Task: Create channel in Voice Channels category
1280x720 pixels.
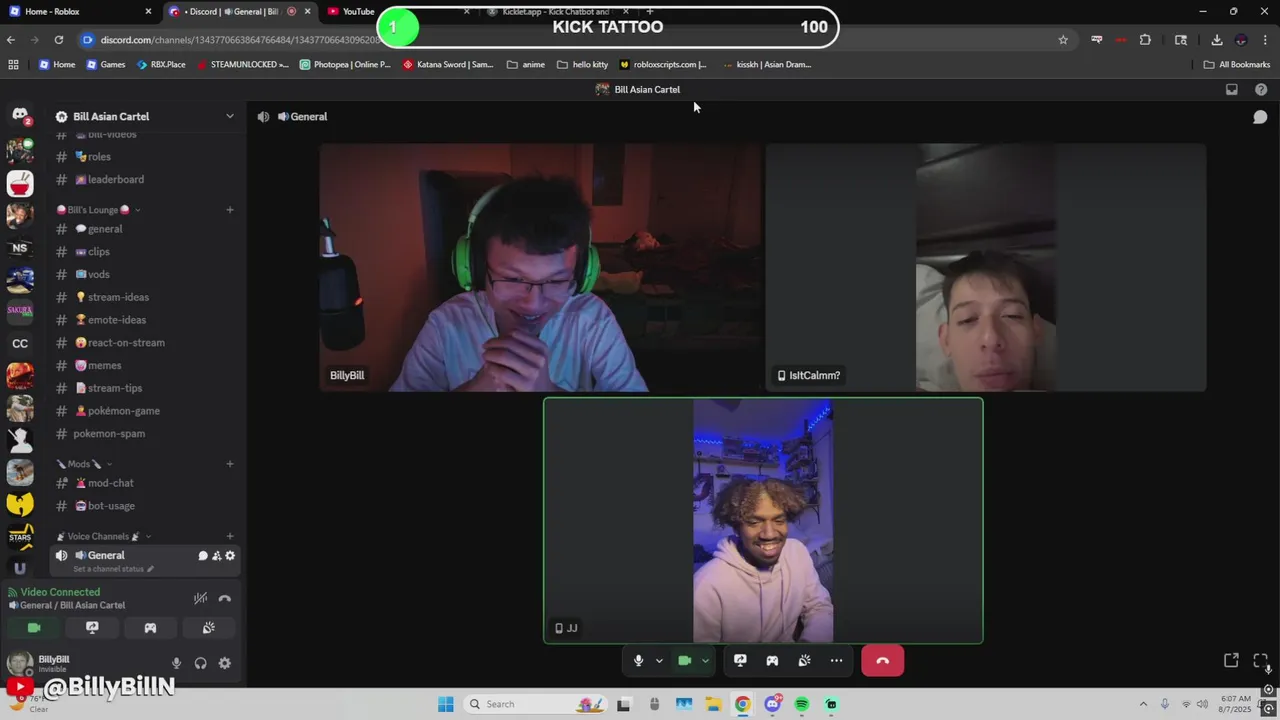Action: [x=230, y=537]
